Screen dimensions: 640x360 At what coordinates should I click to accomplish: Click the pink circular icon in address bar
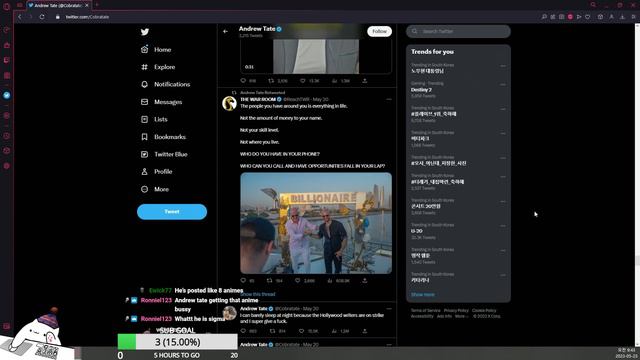pos(570,17)
